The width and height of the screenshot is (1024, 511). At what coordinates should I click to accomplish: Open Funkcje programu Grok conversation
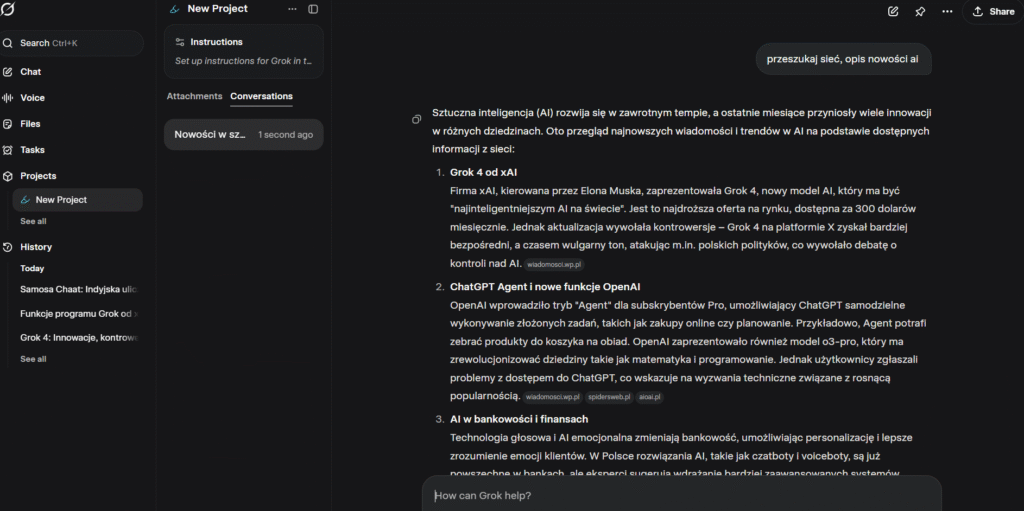tap(78, 314)
